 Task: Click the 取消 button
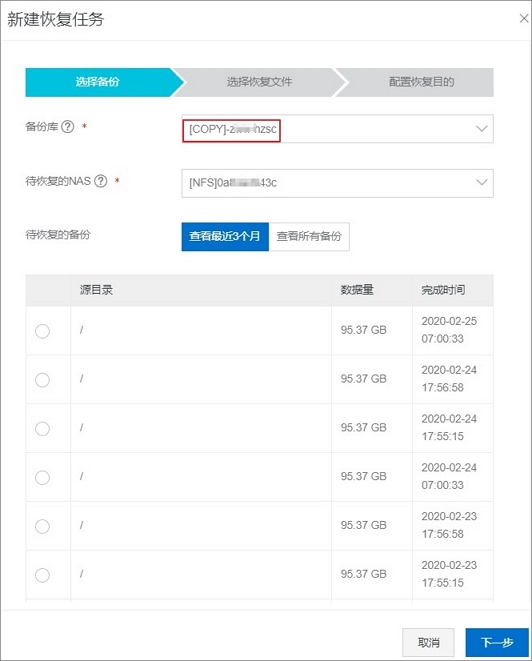coord(428,642)
